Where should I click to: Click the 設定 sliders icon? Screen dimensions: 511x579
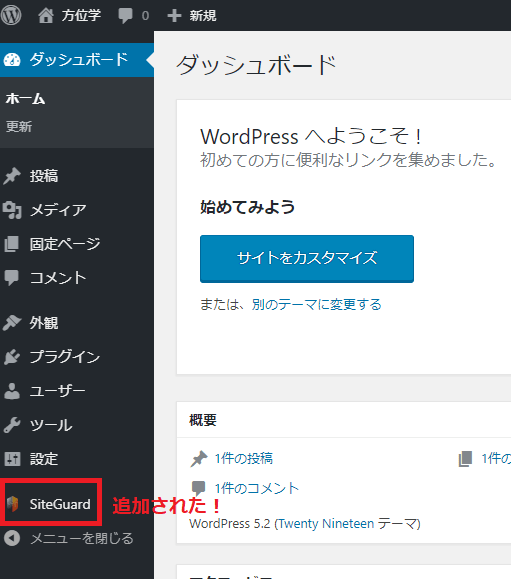pos(12,459)
